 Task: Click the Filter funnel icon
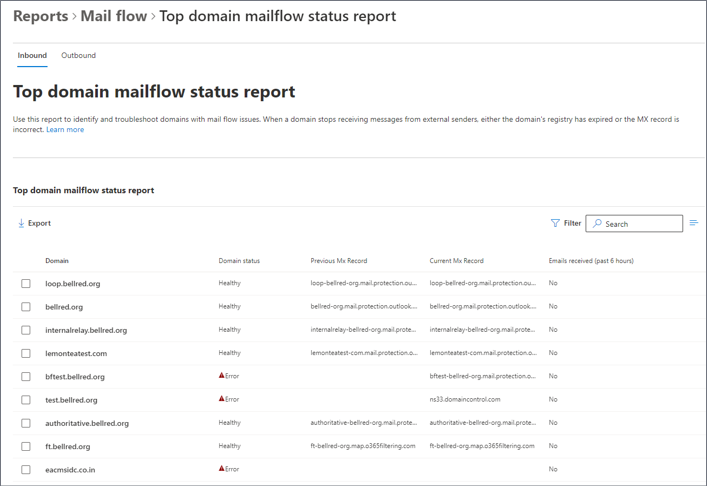point(555,223)
